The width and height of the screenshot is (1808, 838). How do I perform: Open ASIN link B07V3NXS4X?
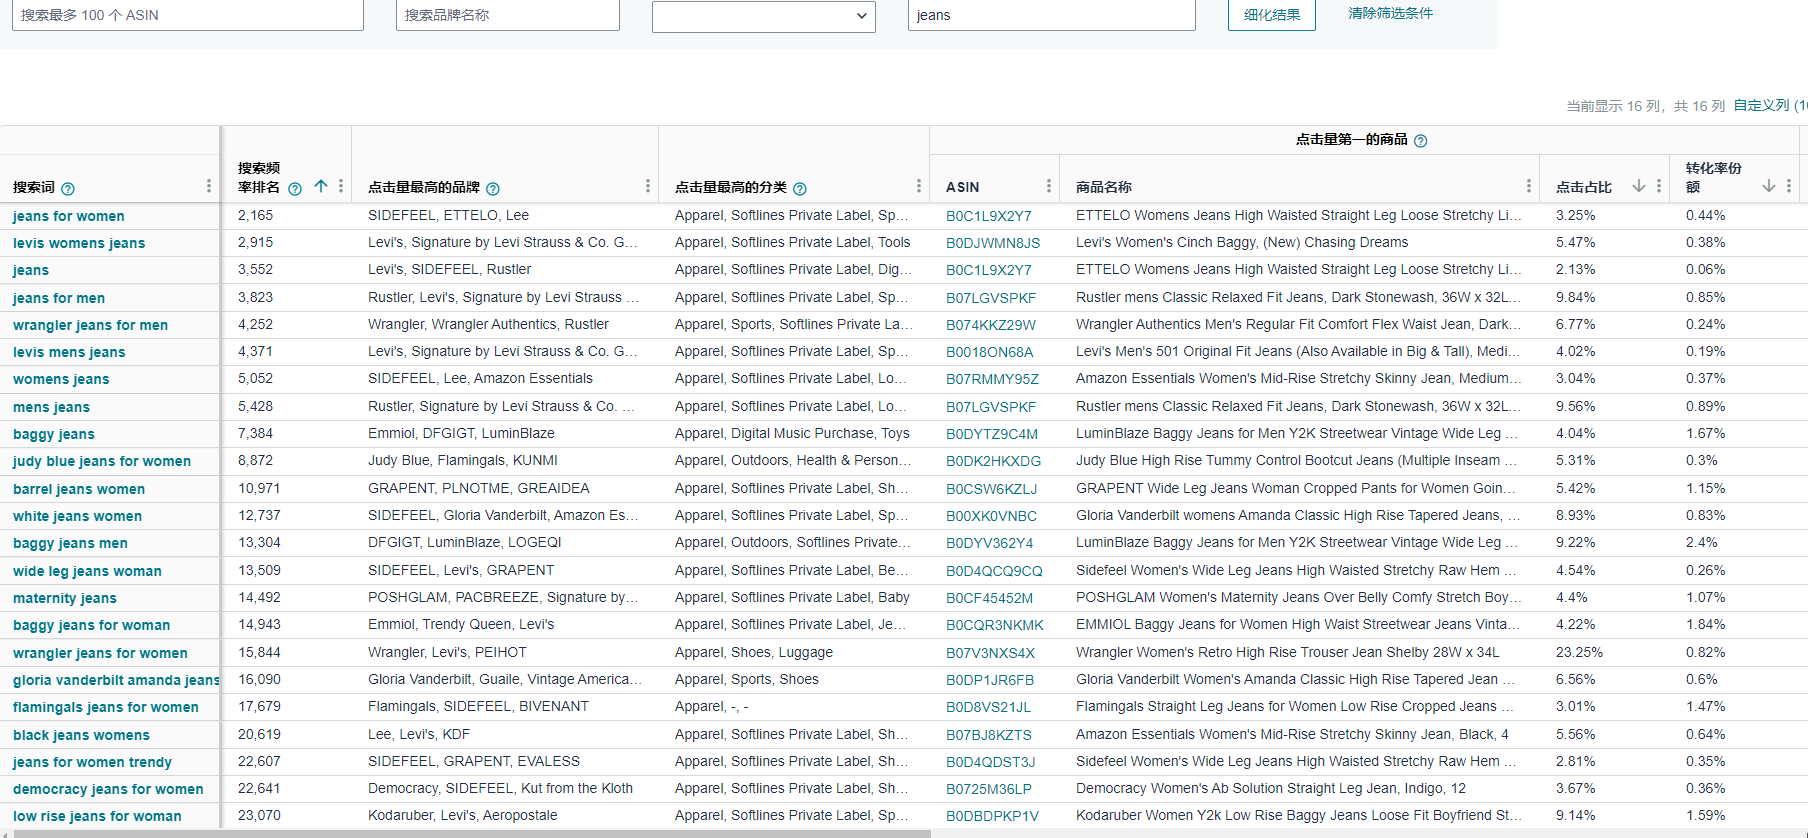tap(991, 653)
